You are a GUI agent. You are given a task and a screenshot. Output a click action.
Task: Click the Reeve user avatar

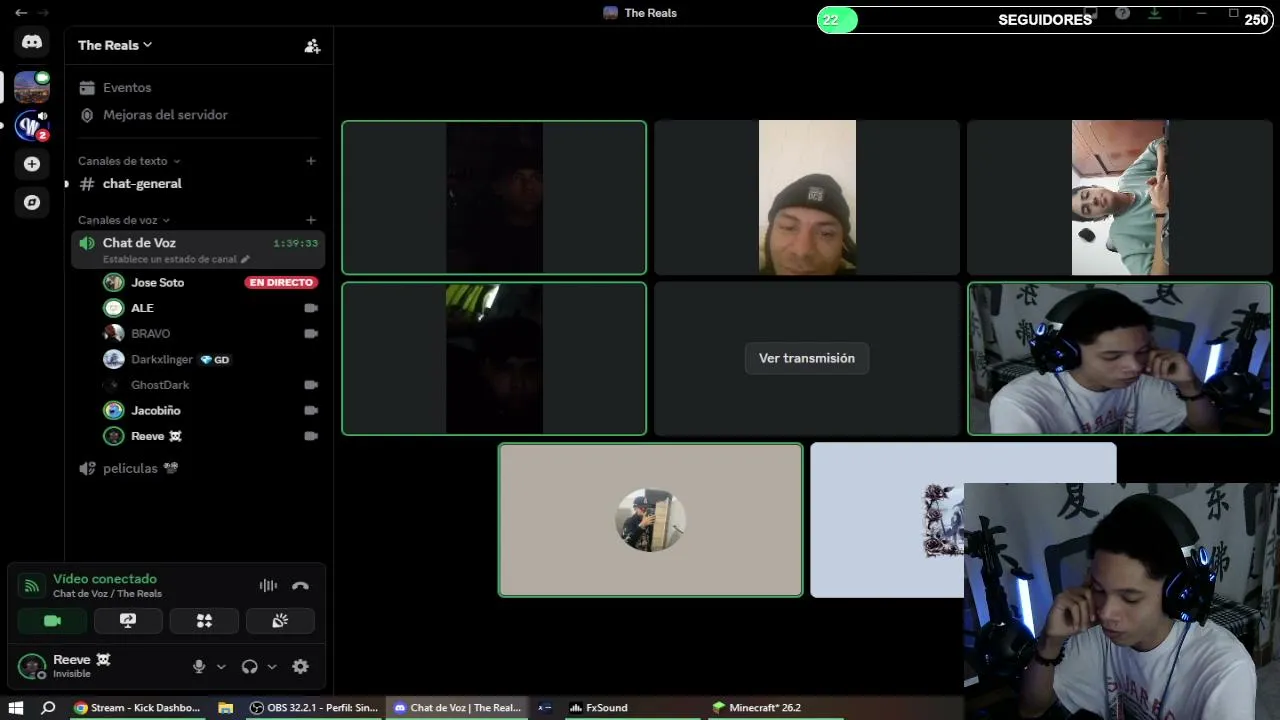[x=32, y=666]
